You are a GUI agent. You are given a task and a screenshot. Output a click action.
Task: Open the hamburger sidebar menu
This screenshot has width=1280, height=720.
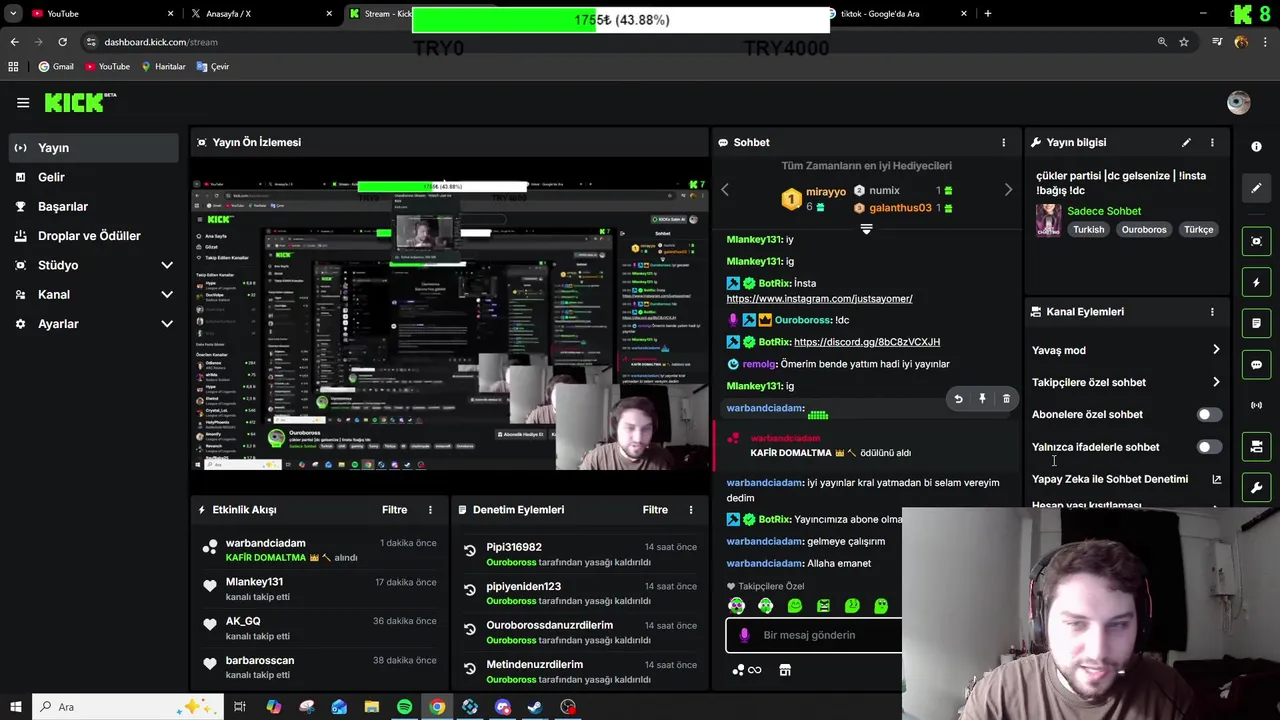pyautogui.click(x=23, y=102)
